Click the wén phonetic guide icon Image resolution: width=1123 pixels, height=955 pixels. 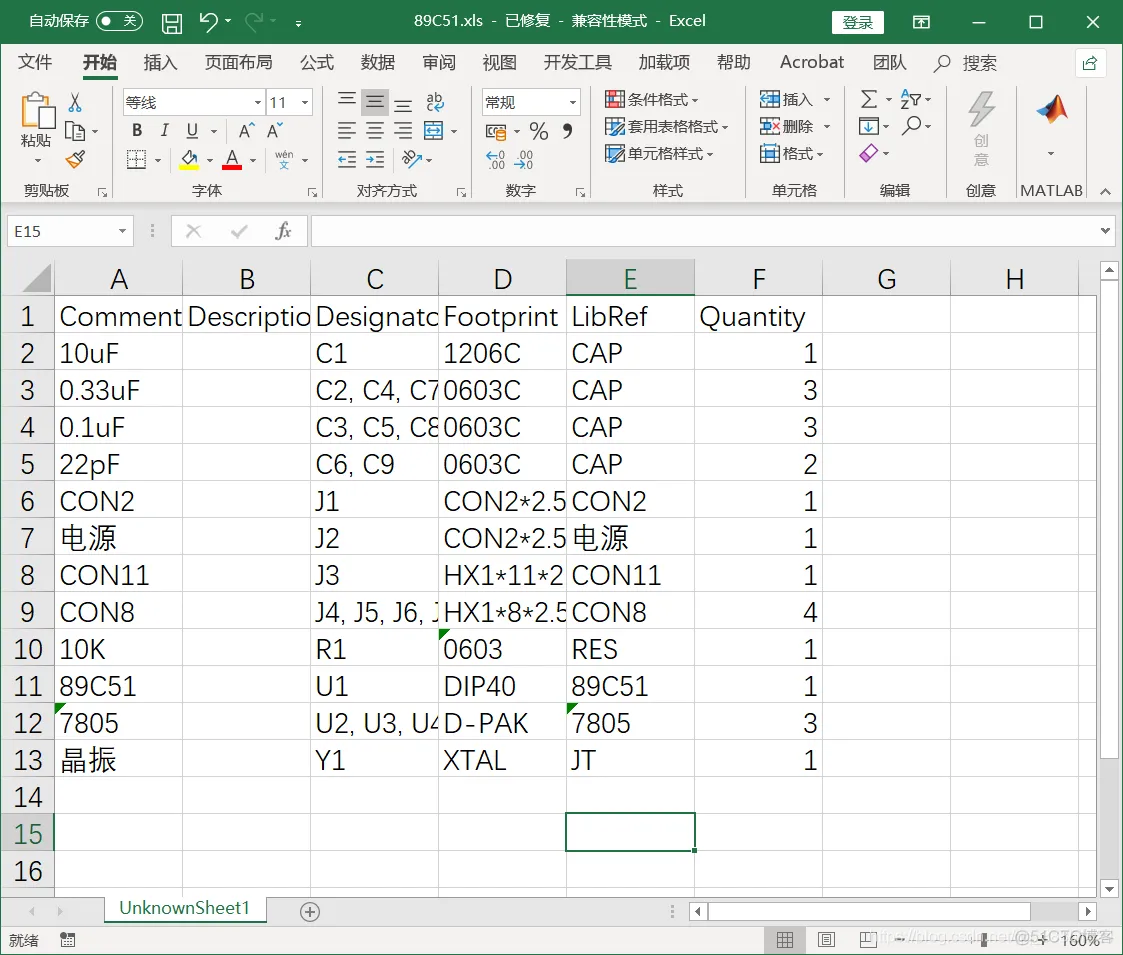284,159
